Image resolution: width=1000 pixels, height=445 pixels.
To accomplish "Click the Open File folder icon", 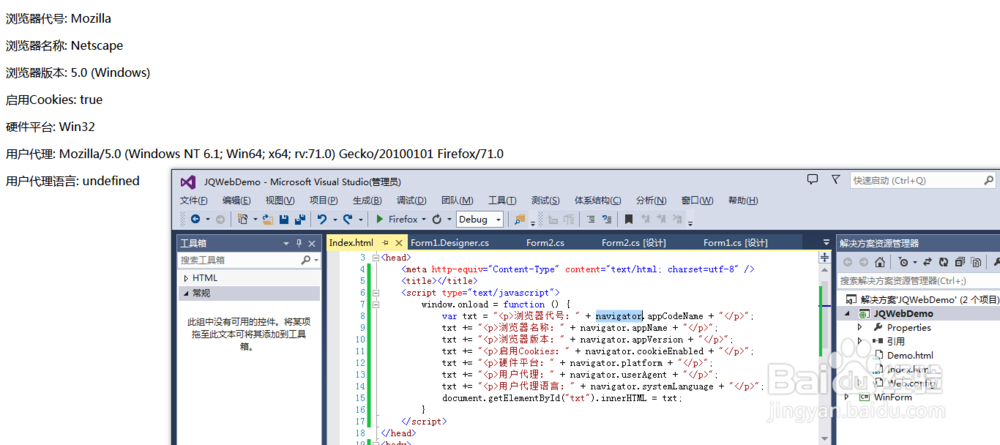I will tap(268, 219).
